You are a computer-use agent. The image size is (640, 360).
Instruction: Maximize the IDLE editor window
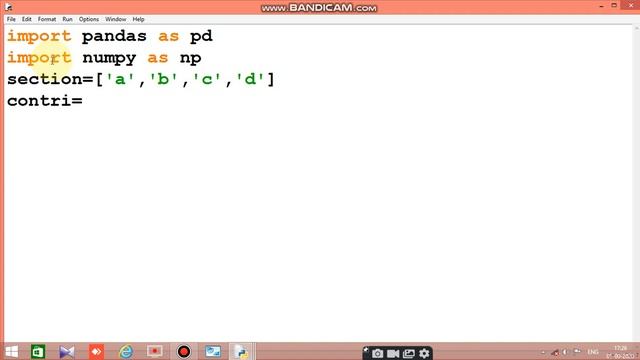(x=614, y=6)
